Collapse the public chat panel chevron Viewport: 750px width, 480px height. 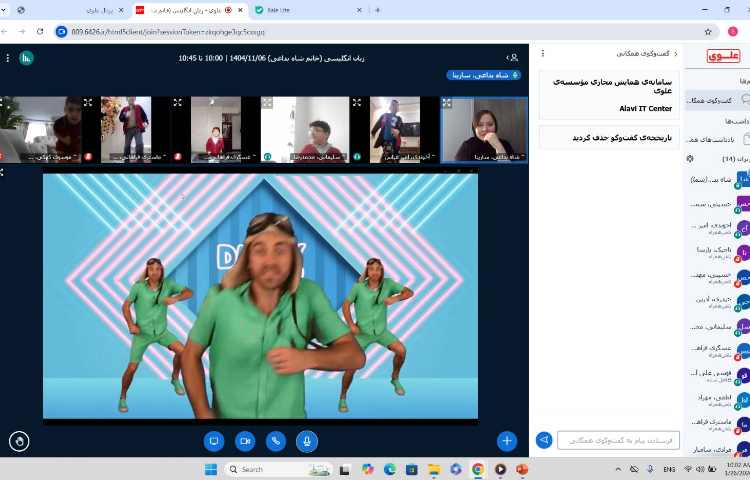click(676, 53)
